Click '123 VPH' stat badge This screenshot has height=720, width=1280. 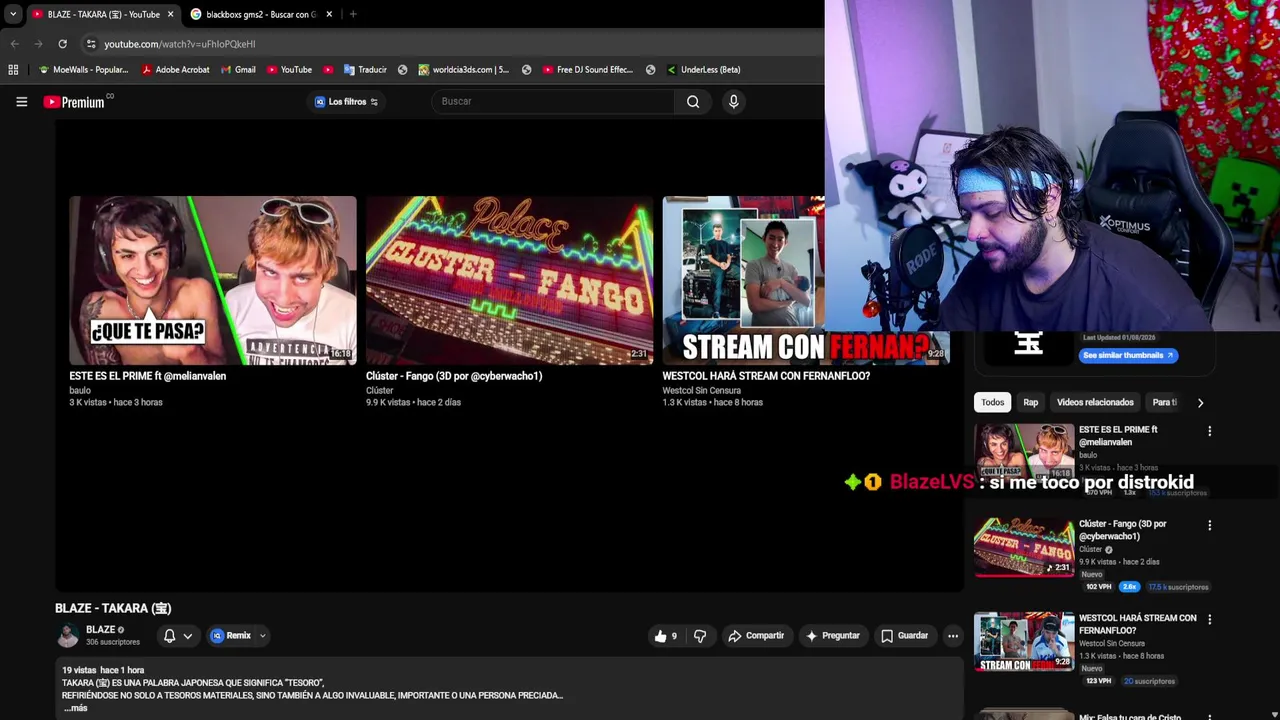coord(1098,681)
